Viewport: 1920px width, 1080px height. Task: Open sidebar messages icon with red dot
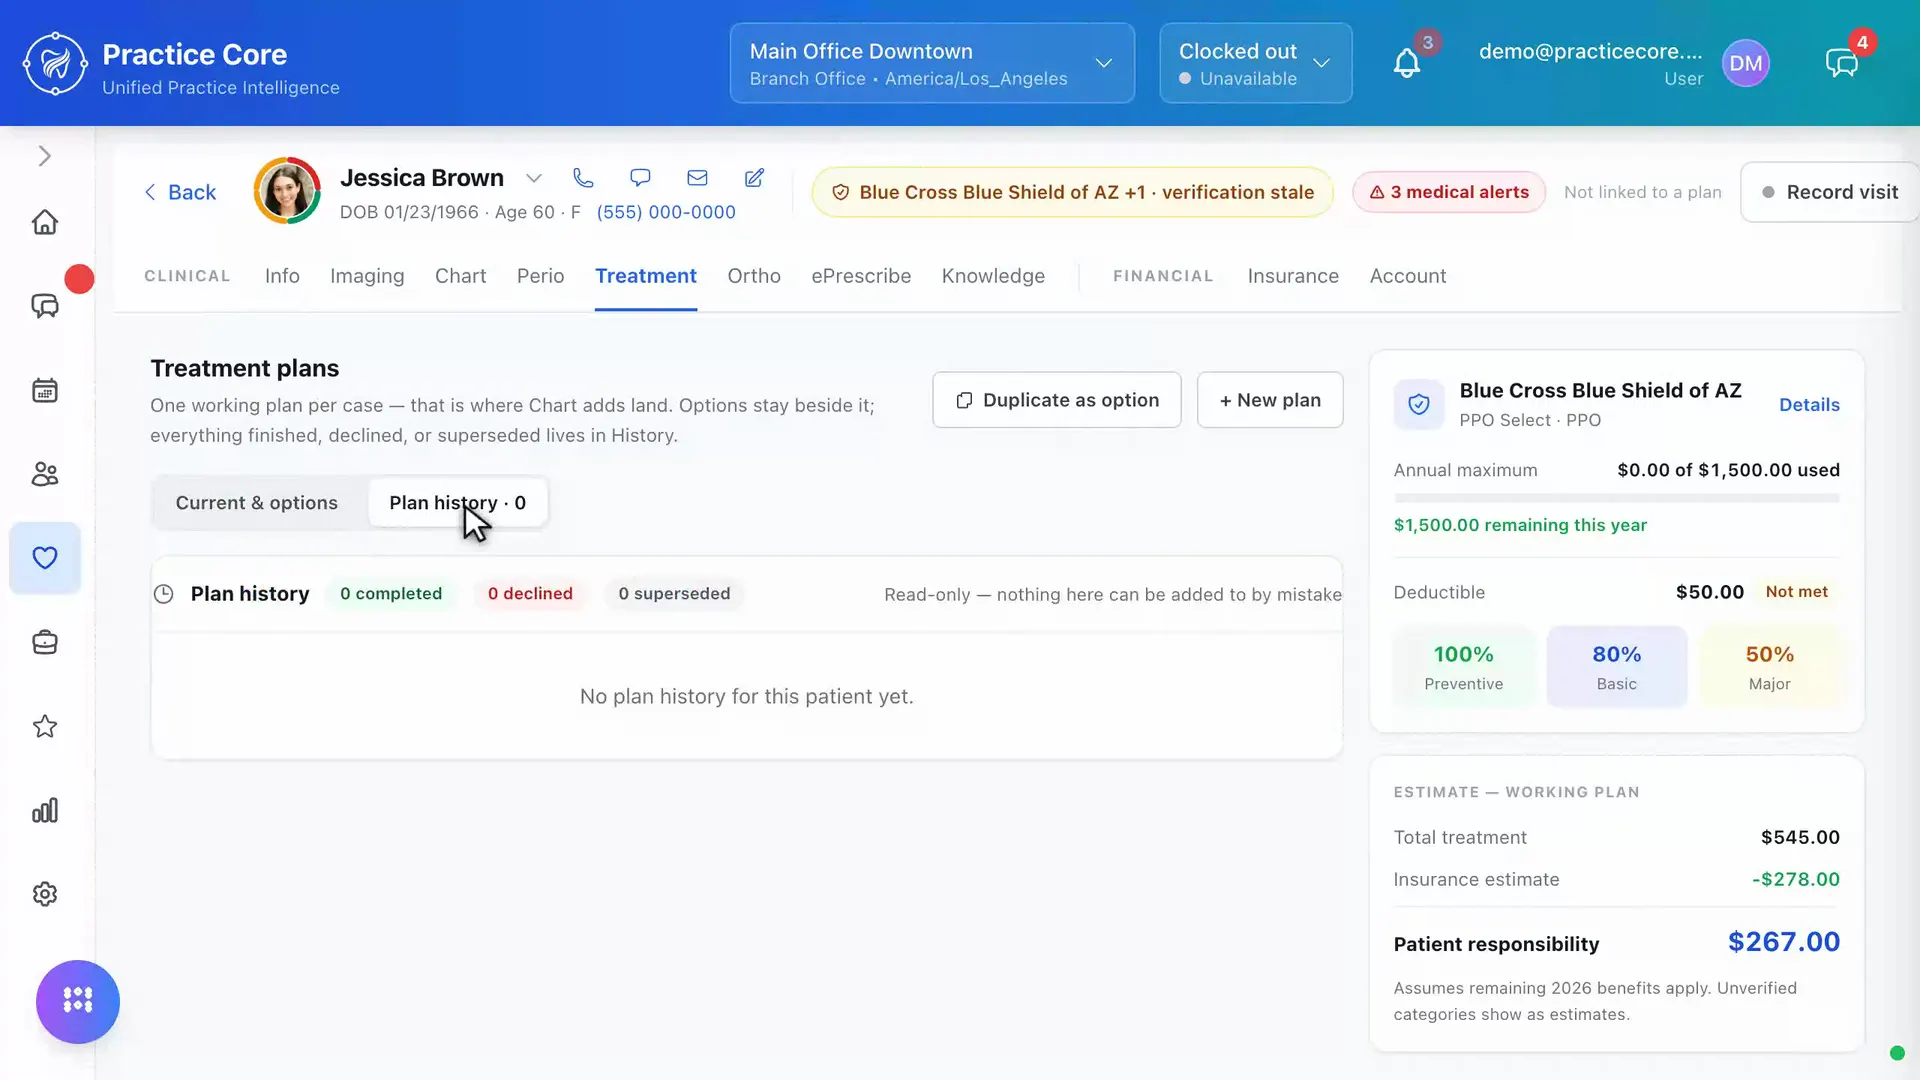pyautogui.click(x=45, y=306)
